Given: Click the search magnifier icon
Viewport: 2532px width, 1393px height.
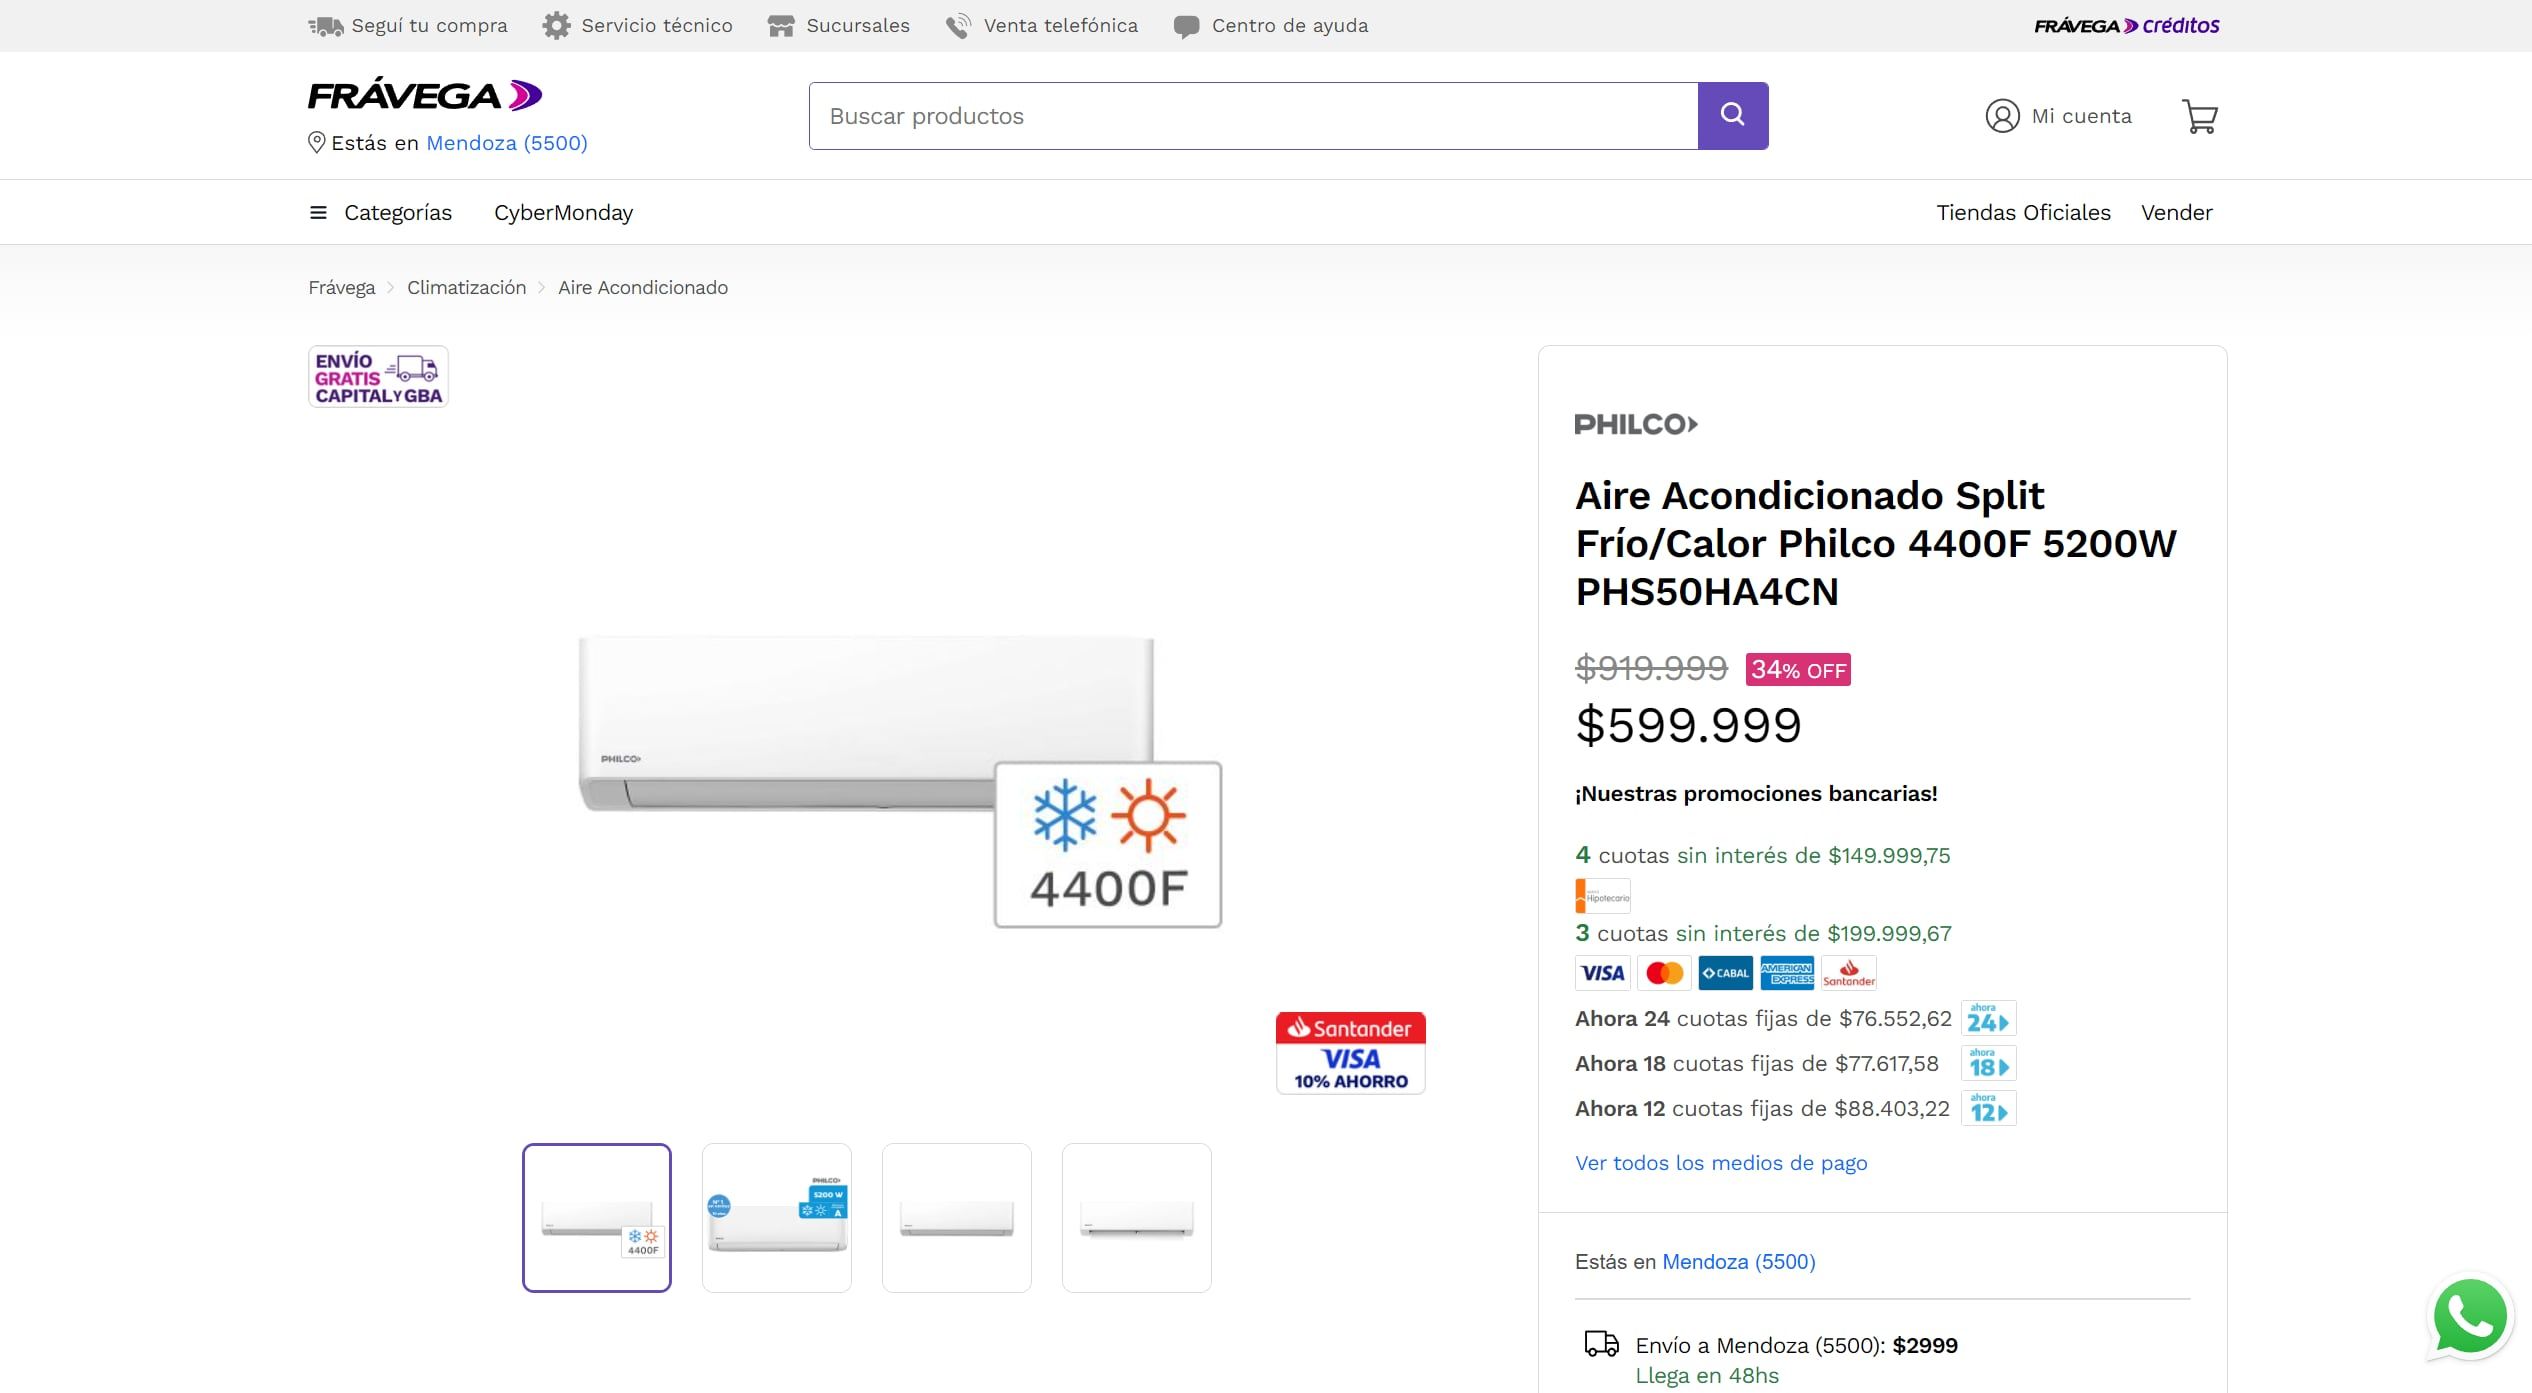Looking at the screenshot, I should 1734,114.
